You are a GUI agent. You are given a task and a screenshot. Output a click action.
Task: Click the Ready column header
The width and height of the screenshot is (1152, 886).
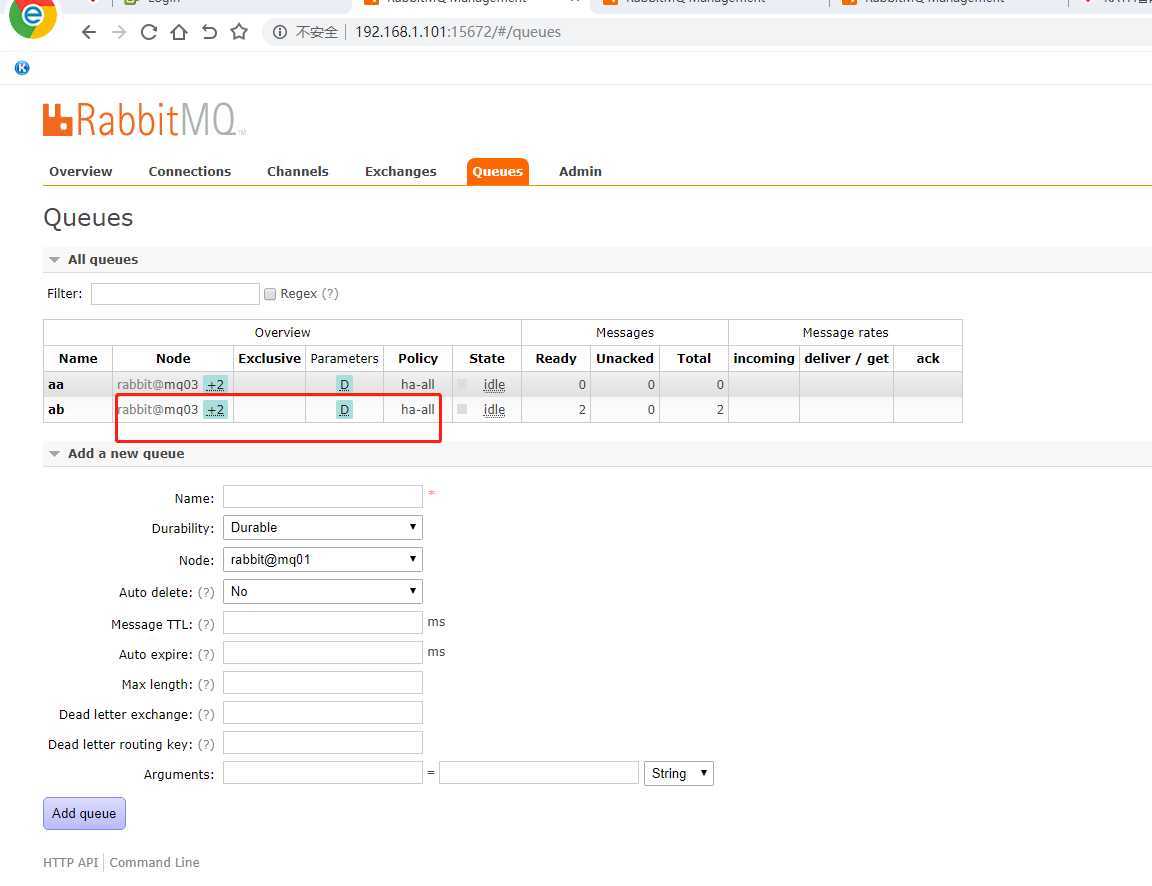(x=555, y=359)
